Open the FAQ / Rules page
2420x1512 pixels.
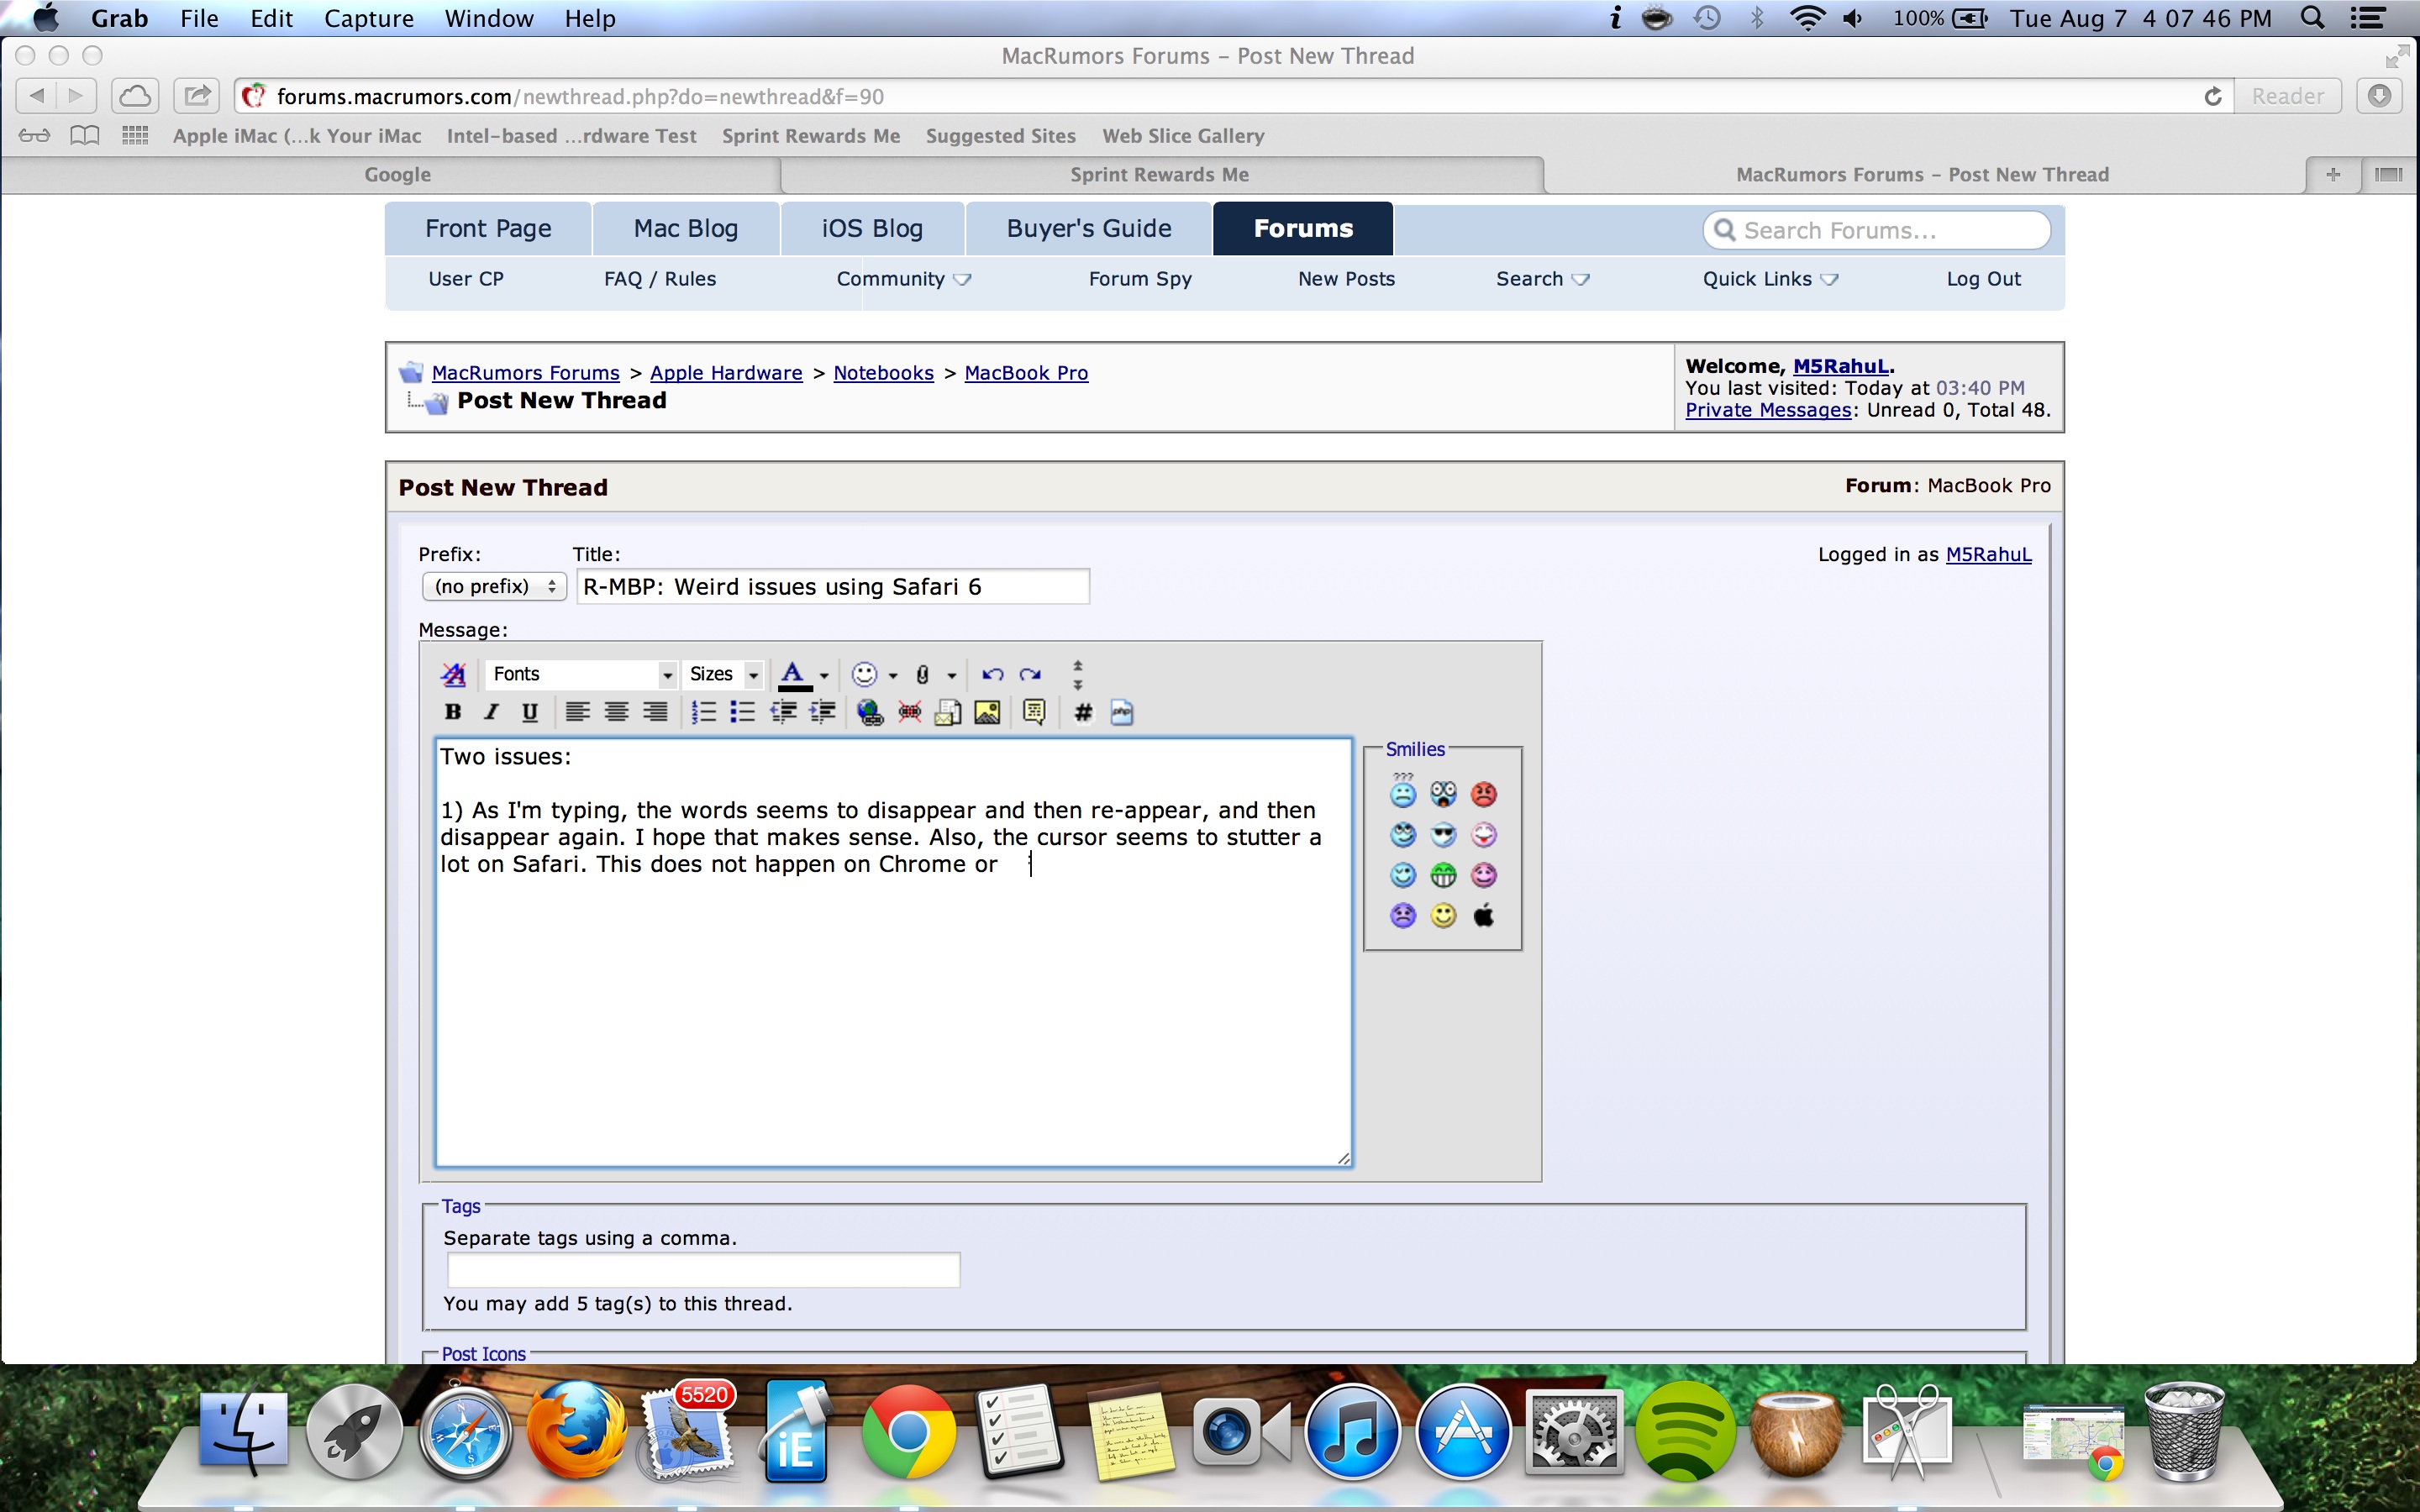point(660,279)
